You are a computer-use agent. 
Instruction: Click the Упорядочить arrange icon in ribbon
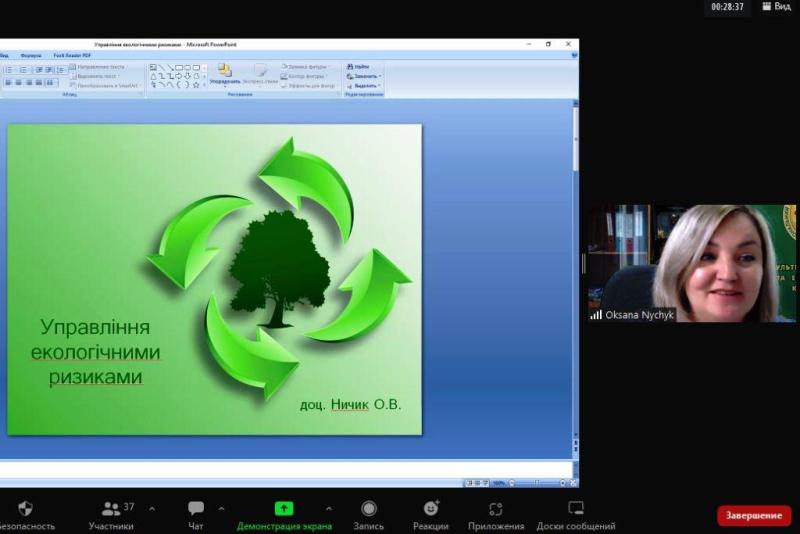224,73
